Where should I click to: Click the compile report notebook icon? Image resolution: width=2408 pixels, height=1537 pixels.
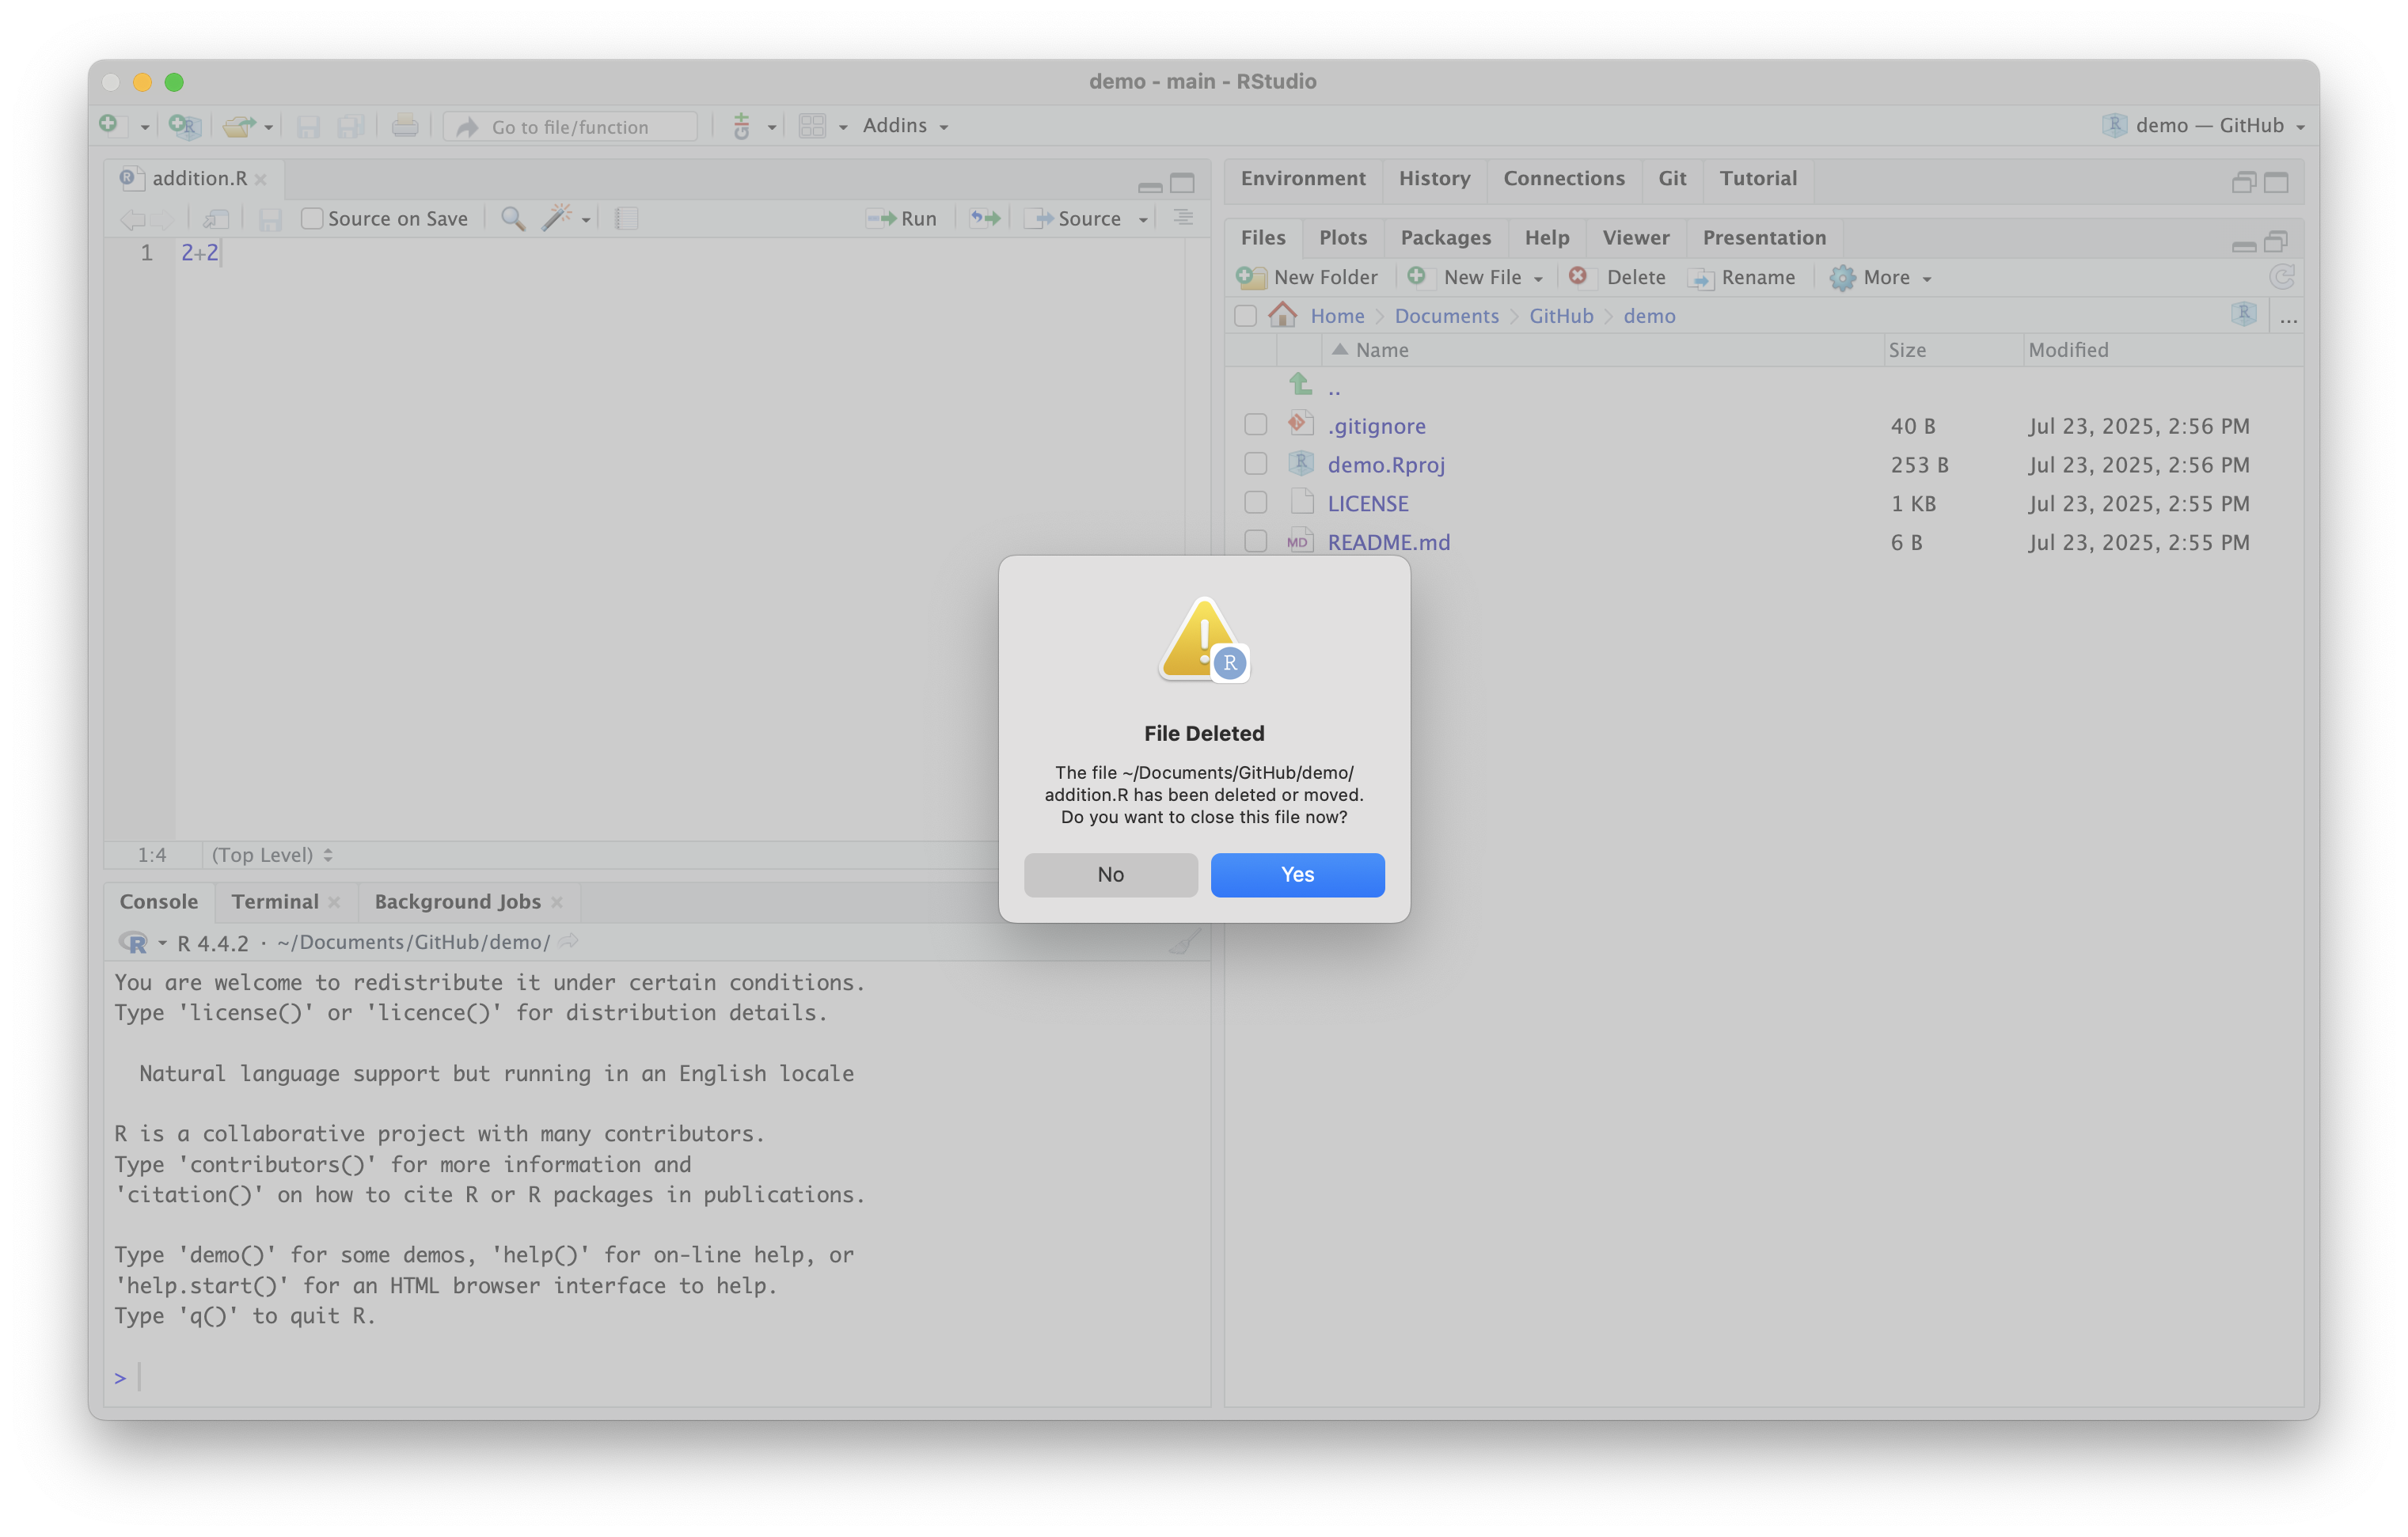coord(627,218)
